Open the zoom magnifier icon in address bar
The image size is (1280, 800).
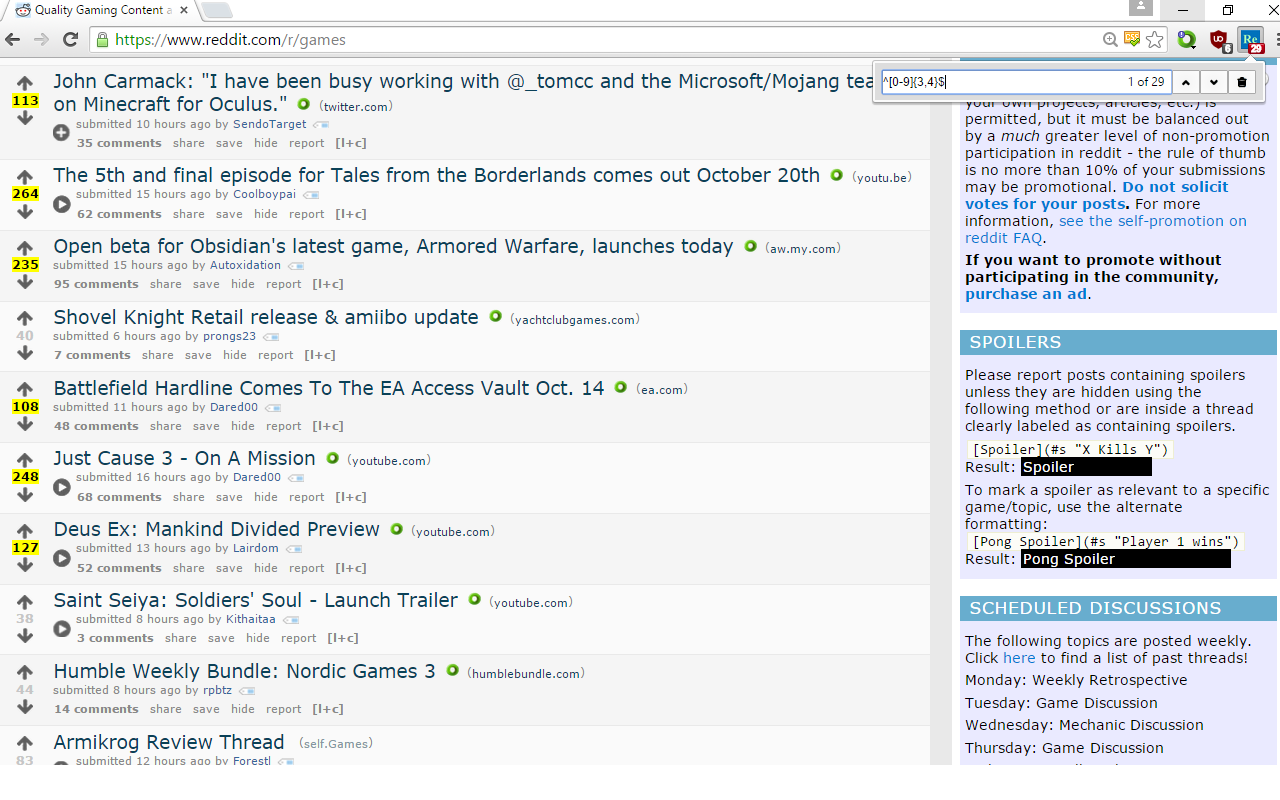point(1110,40)
